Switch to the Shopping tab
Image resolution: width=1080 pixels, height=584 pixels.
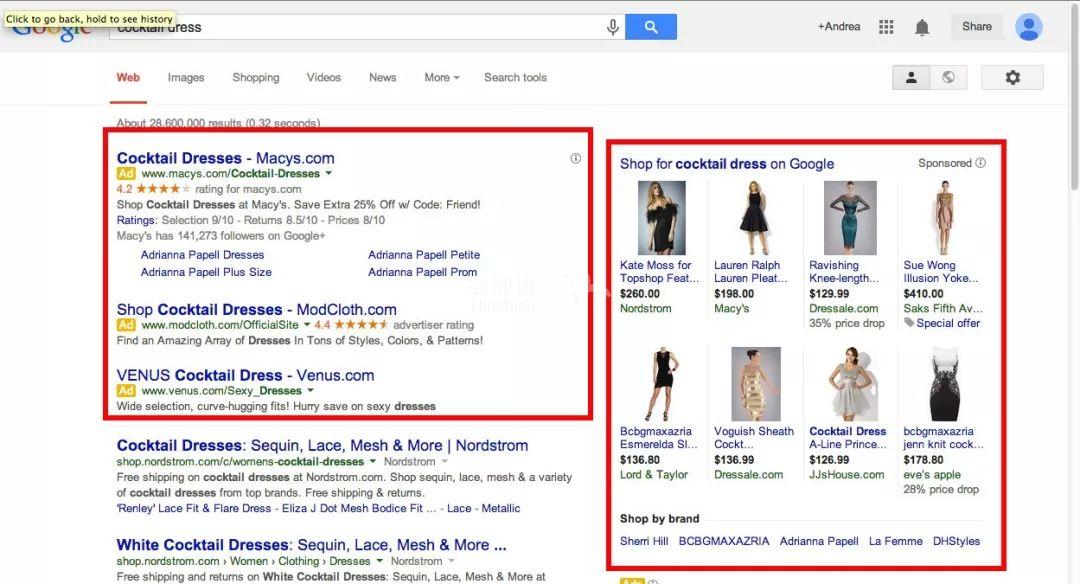coord(256,77)
